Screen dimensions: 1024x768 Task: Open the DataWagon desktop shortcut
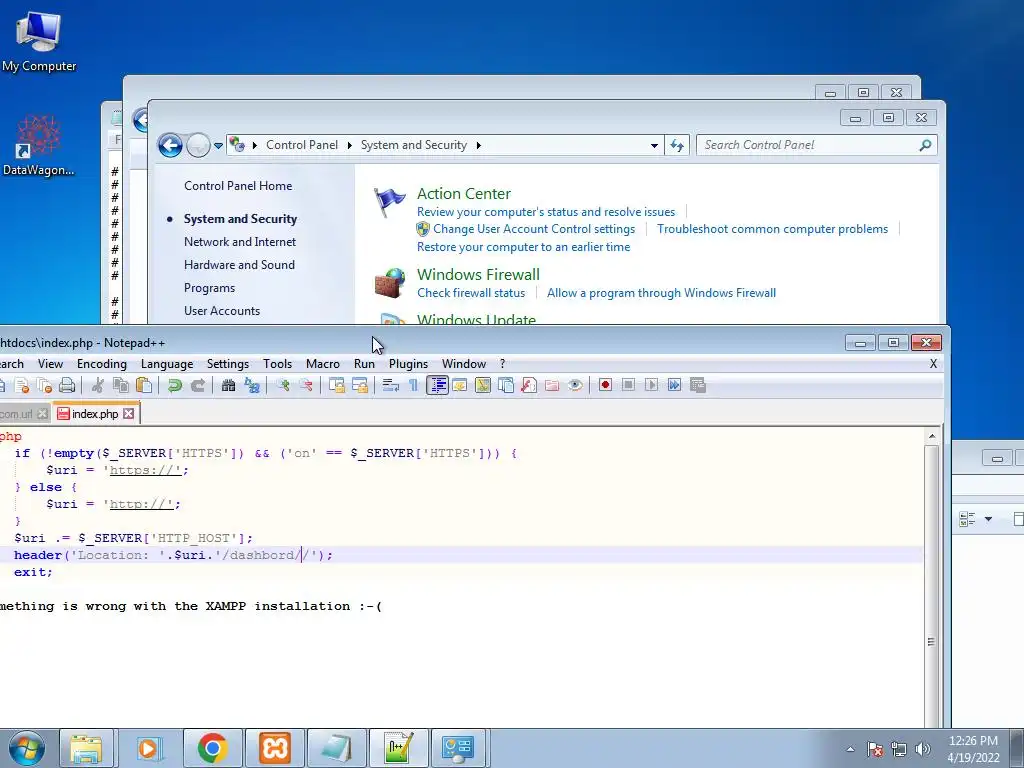(39, 145)
